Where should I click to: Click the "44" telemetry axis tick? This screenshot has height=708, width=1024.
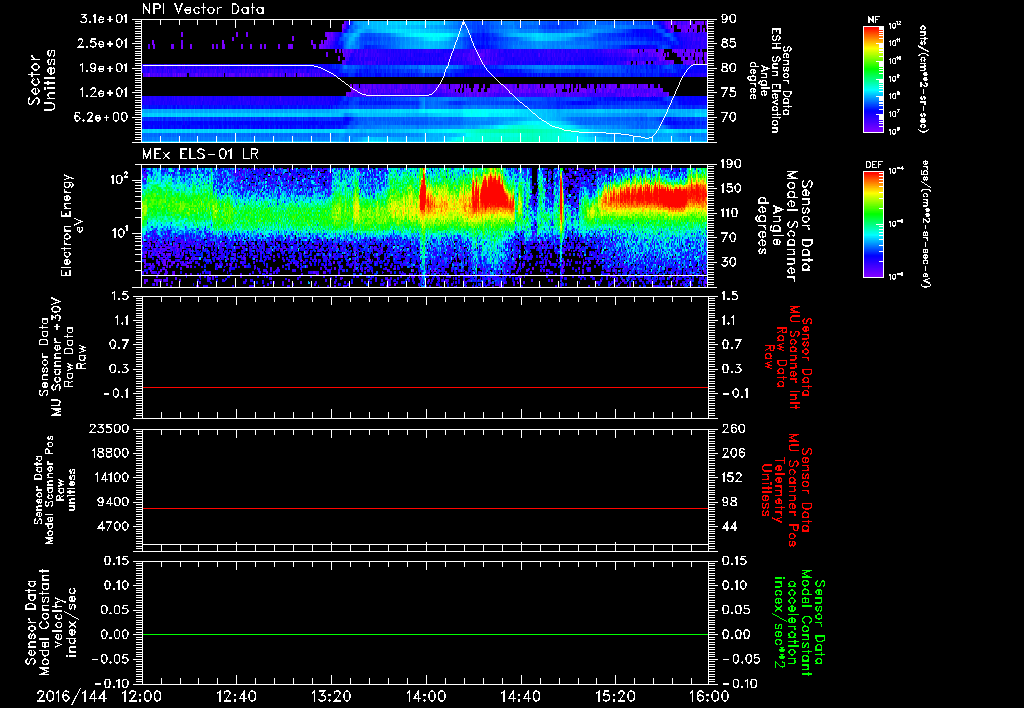pyautogui.click(x=729, y=526)
